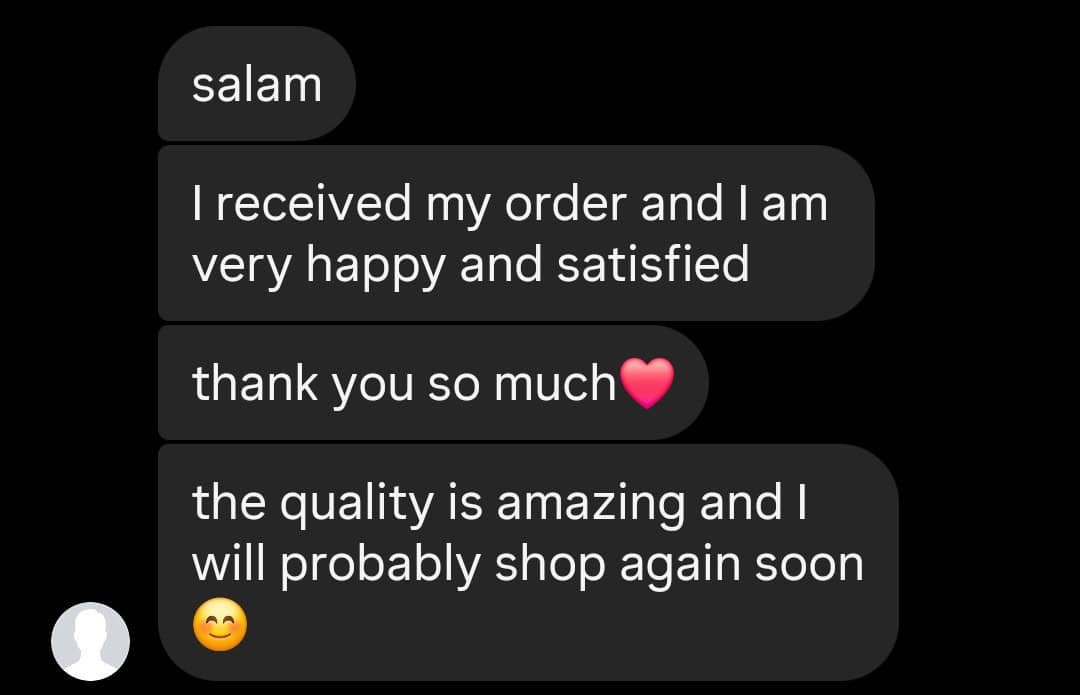Click the word "shop" in last message

[x=550, y=565]
